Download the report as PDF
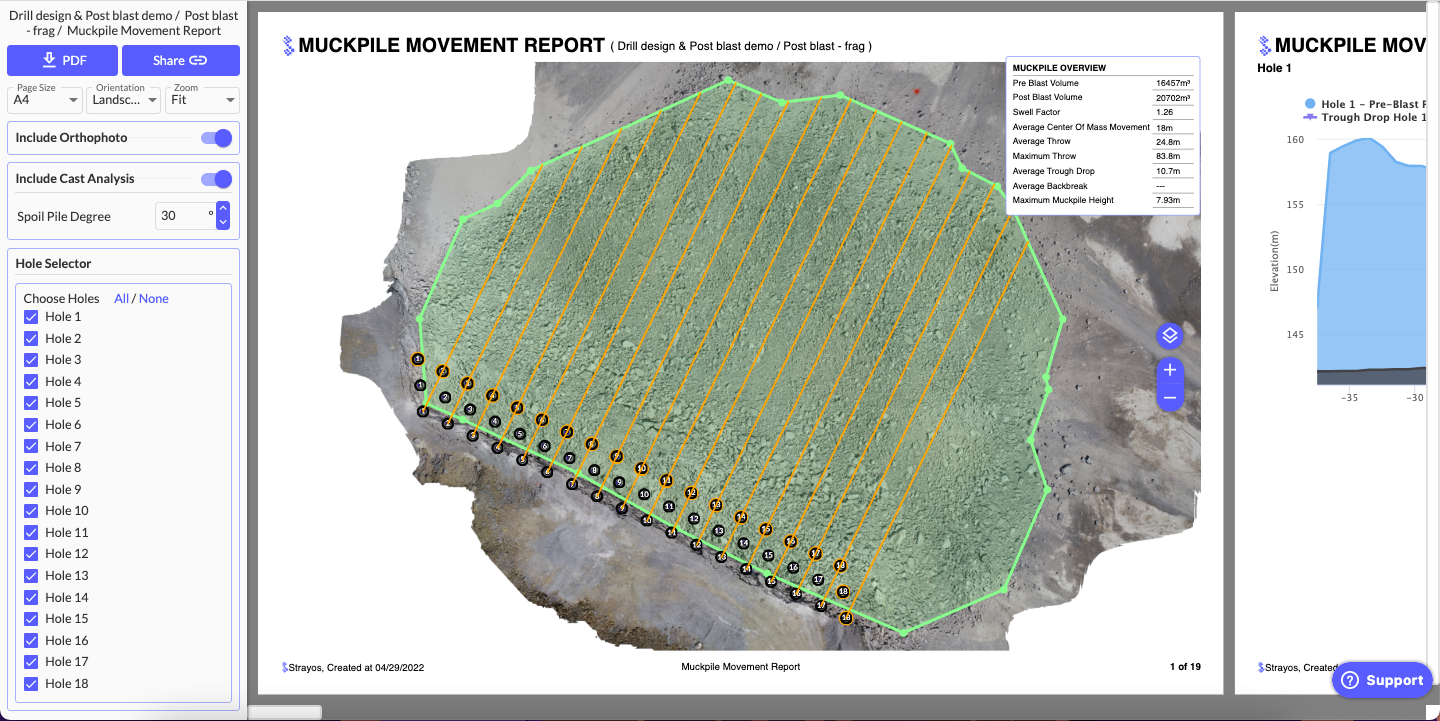Image resolution: width=1440 pixels, height=721 pixels. point(62,60)
